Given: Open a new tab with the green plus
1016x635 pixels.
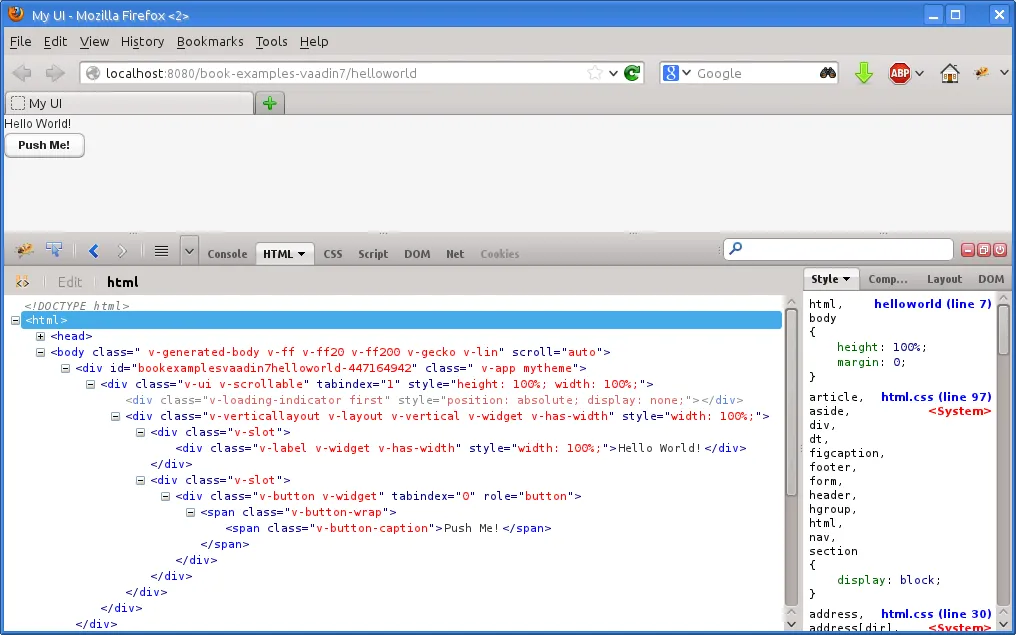Looking at the screenshot, I should click(269, 102).
